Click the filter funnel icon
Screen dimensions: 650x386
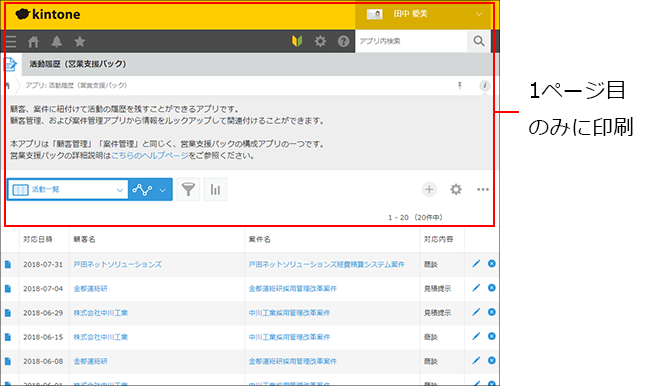click(x=188, y=190)
